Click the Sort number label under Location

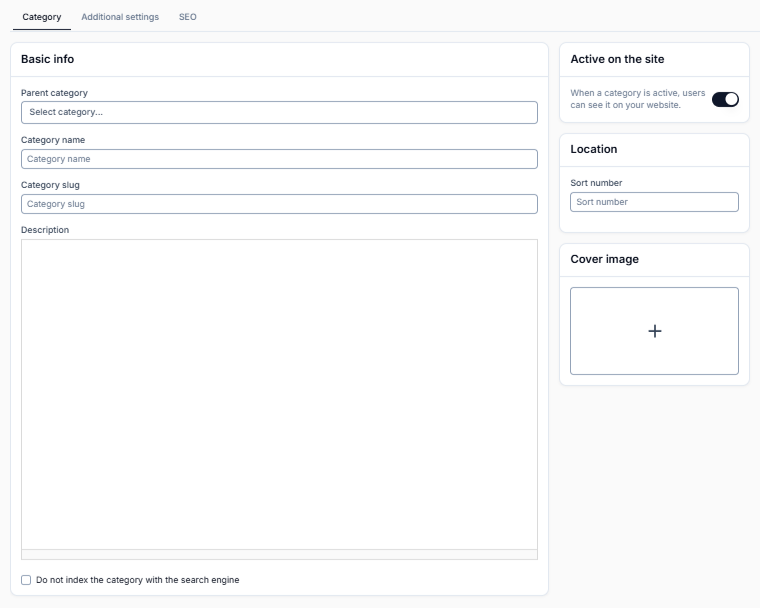pyautogui.click(x=596, y=183)
